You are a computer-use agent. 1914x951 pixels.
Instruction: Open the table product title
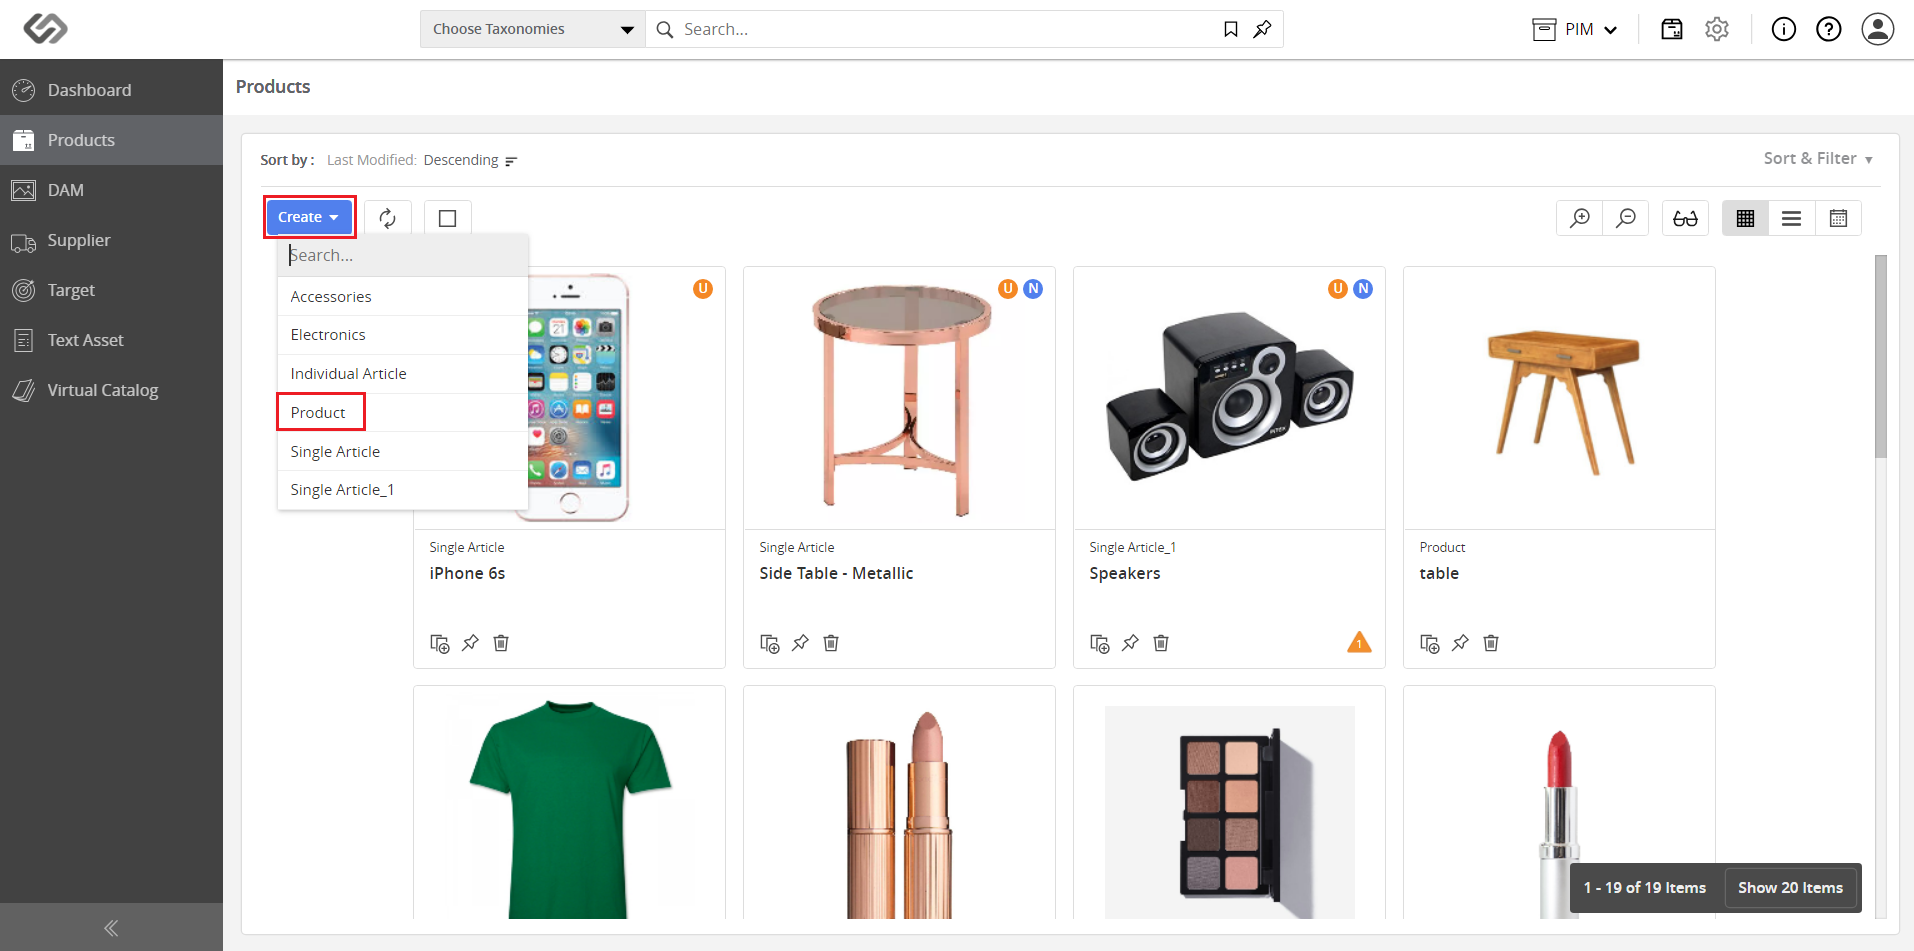1439,573
